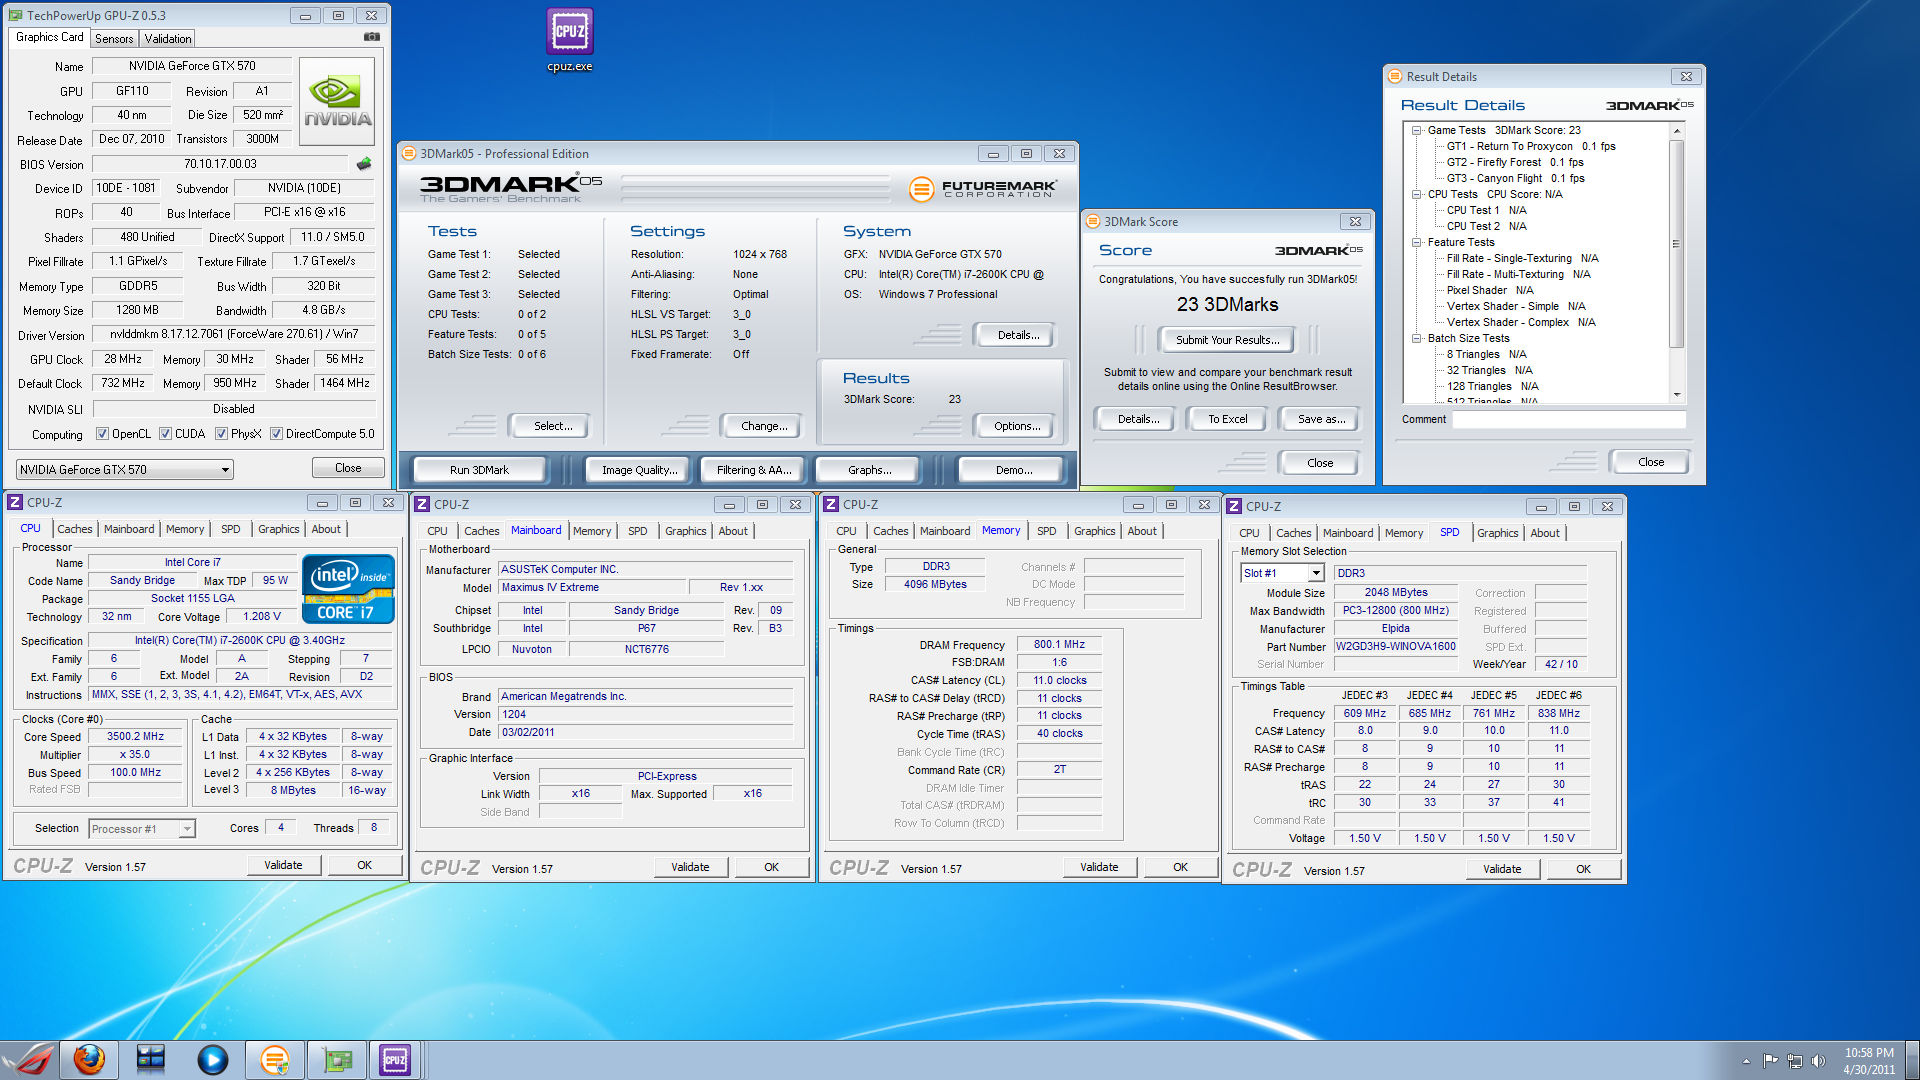1920x1080 pixels.
Task: Switch to the Sensors tab in GPU-Z
Action: tap(114, 39)
